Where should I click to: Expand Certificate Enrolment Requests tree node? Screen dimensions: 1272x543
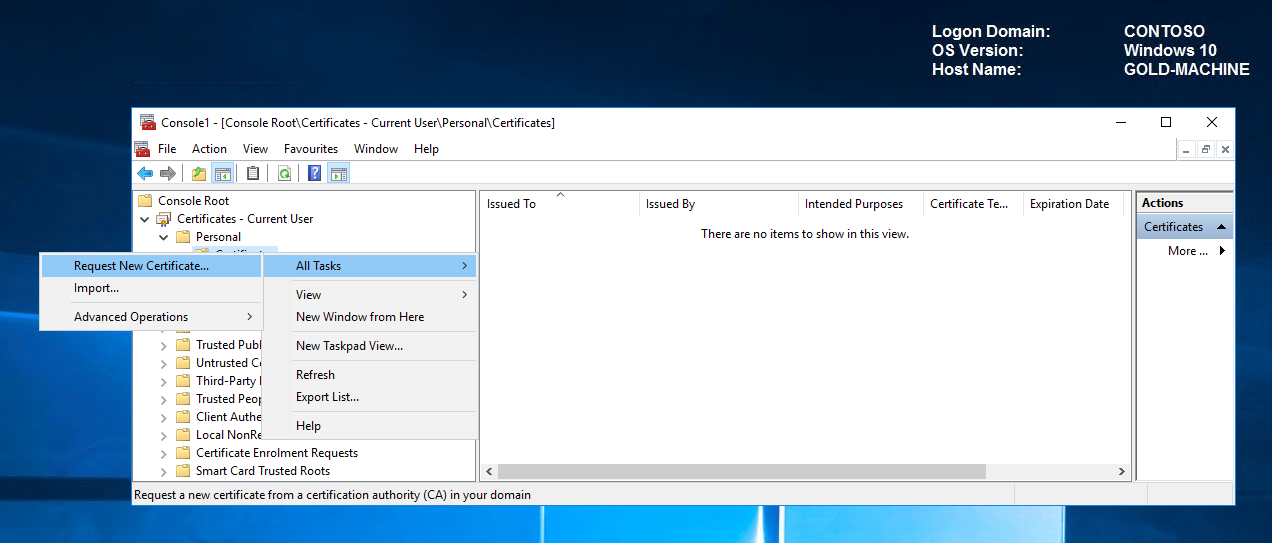pos(164,452)
